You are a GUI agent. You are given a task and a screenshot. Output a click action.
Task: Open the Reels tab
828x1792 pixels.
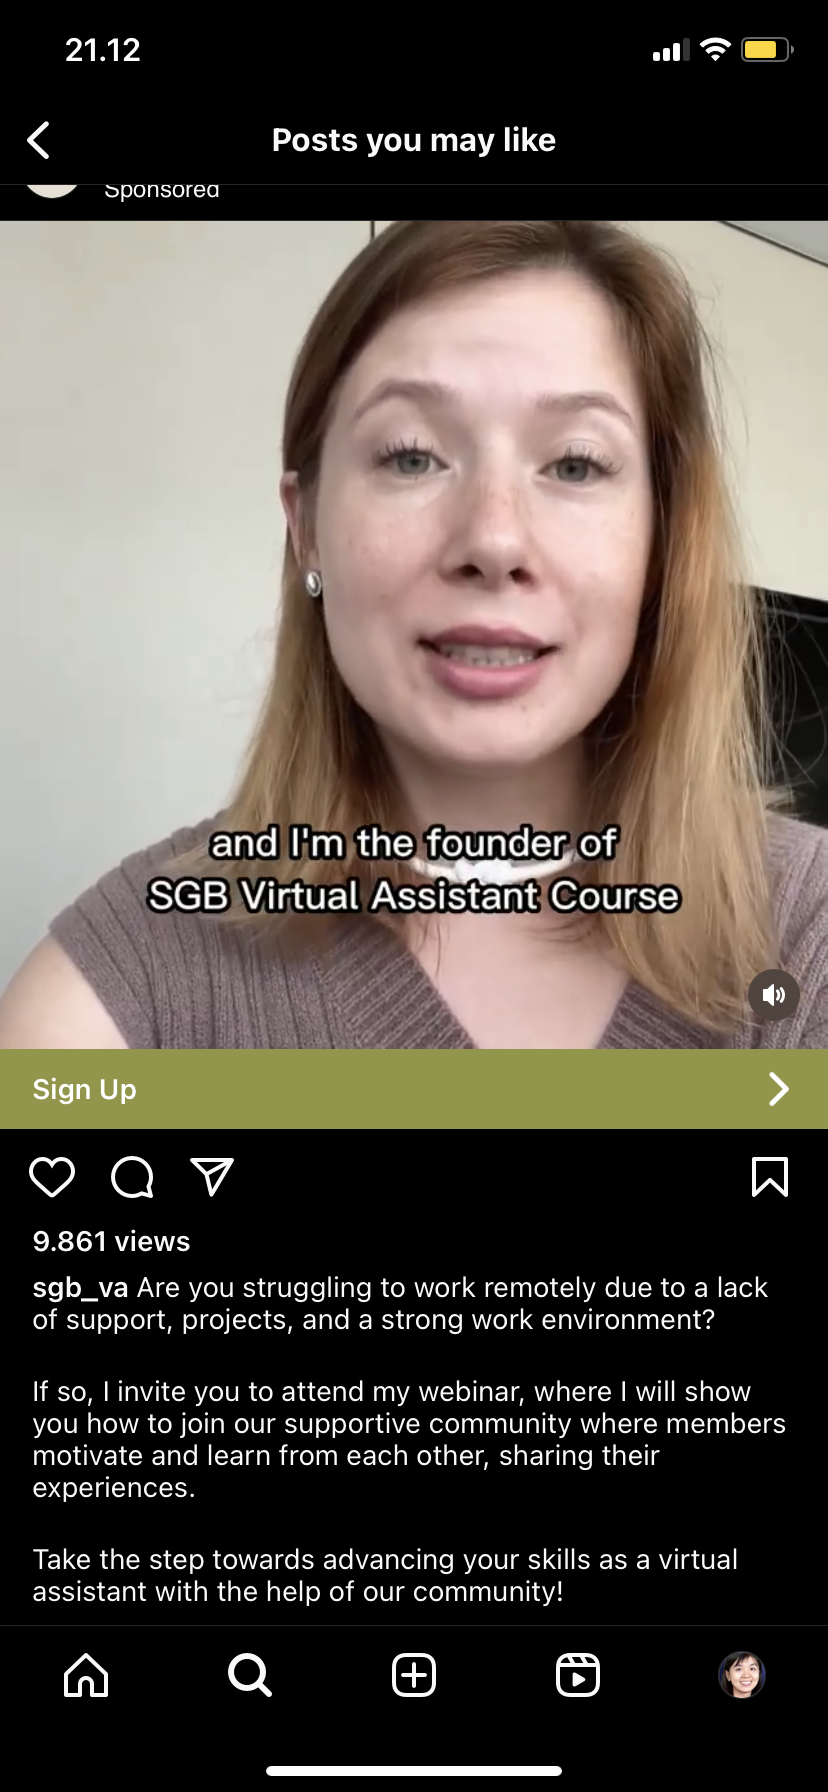point(578,1674)
